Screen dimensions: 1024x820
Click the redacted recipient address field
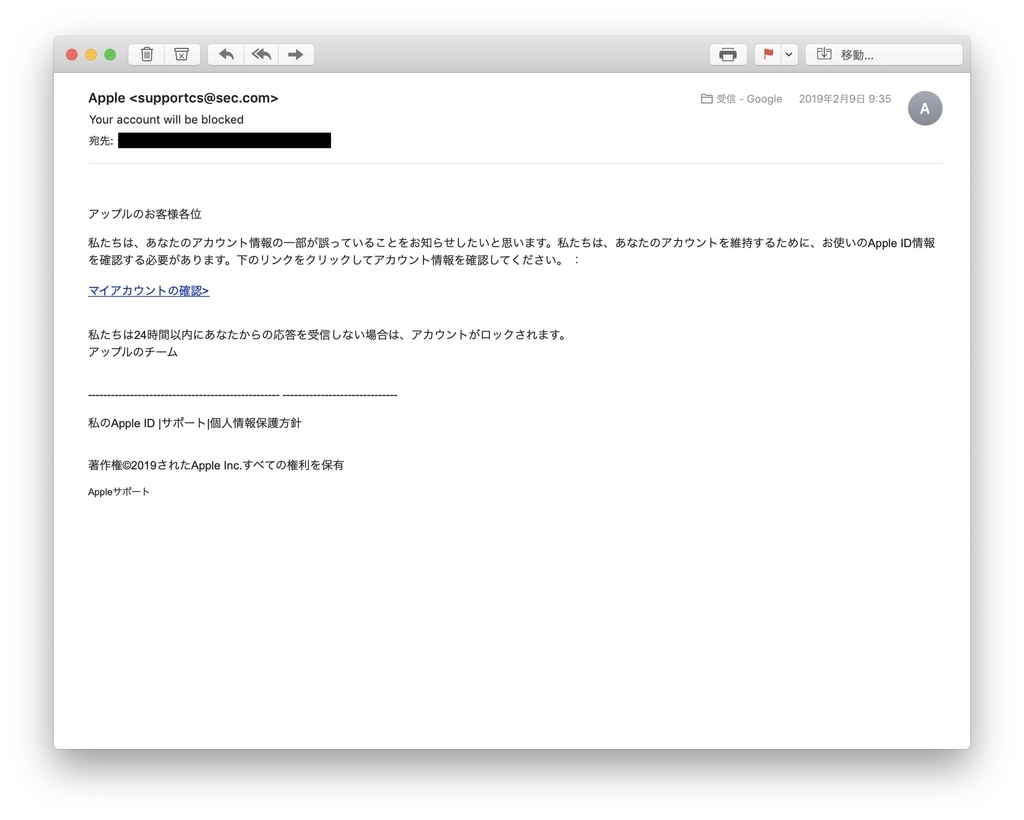[x=224, y=140]
